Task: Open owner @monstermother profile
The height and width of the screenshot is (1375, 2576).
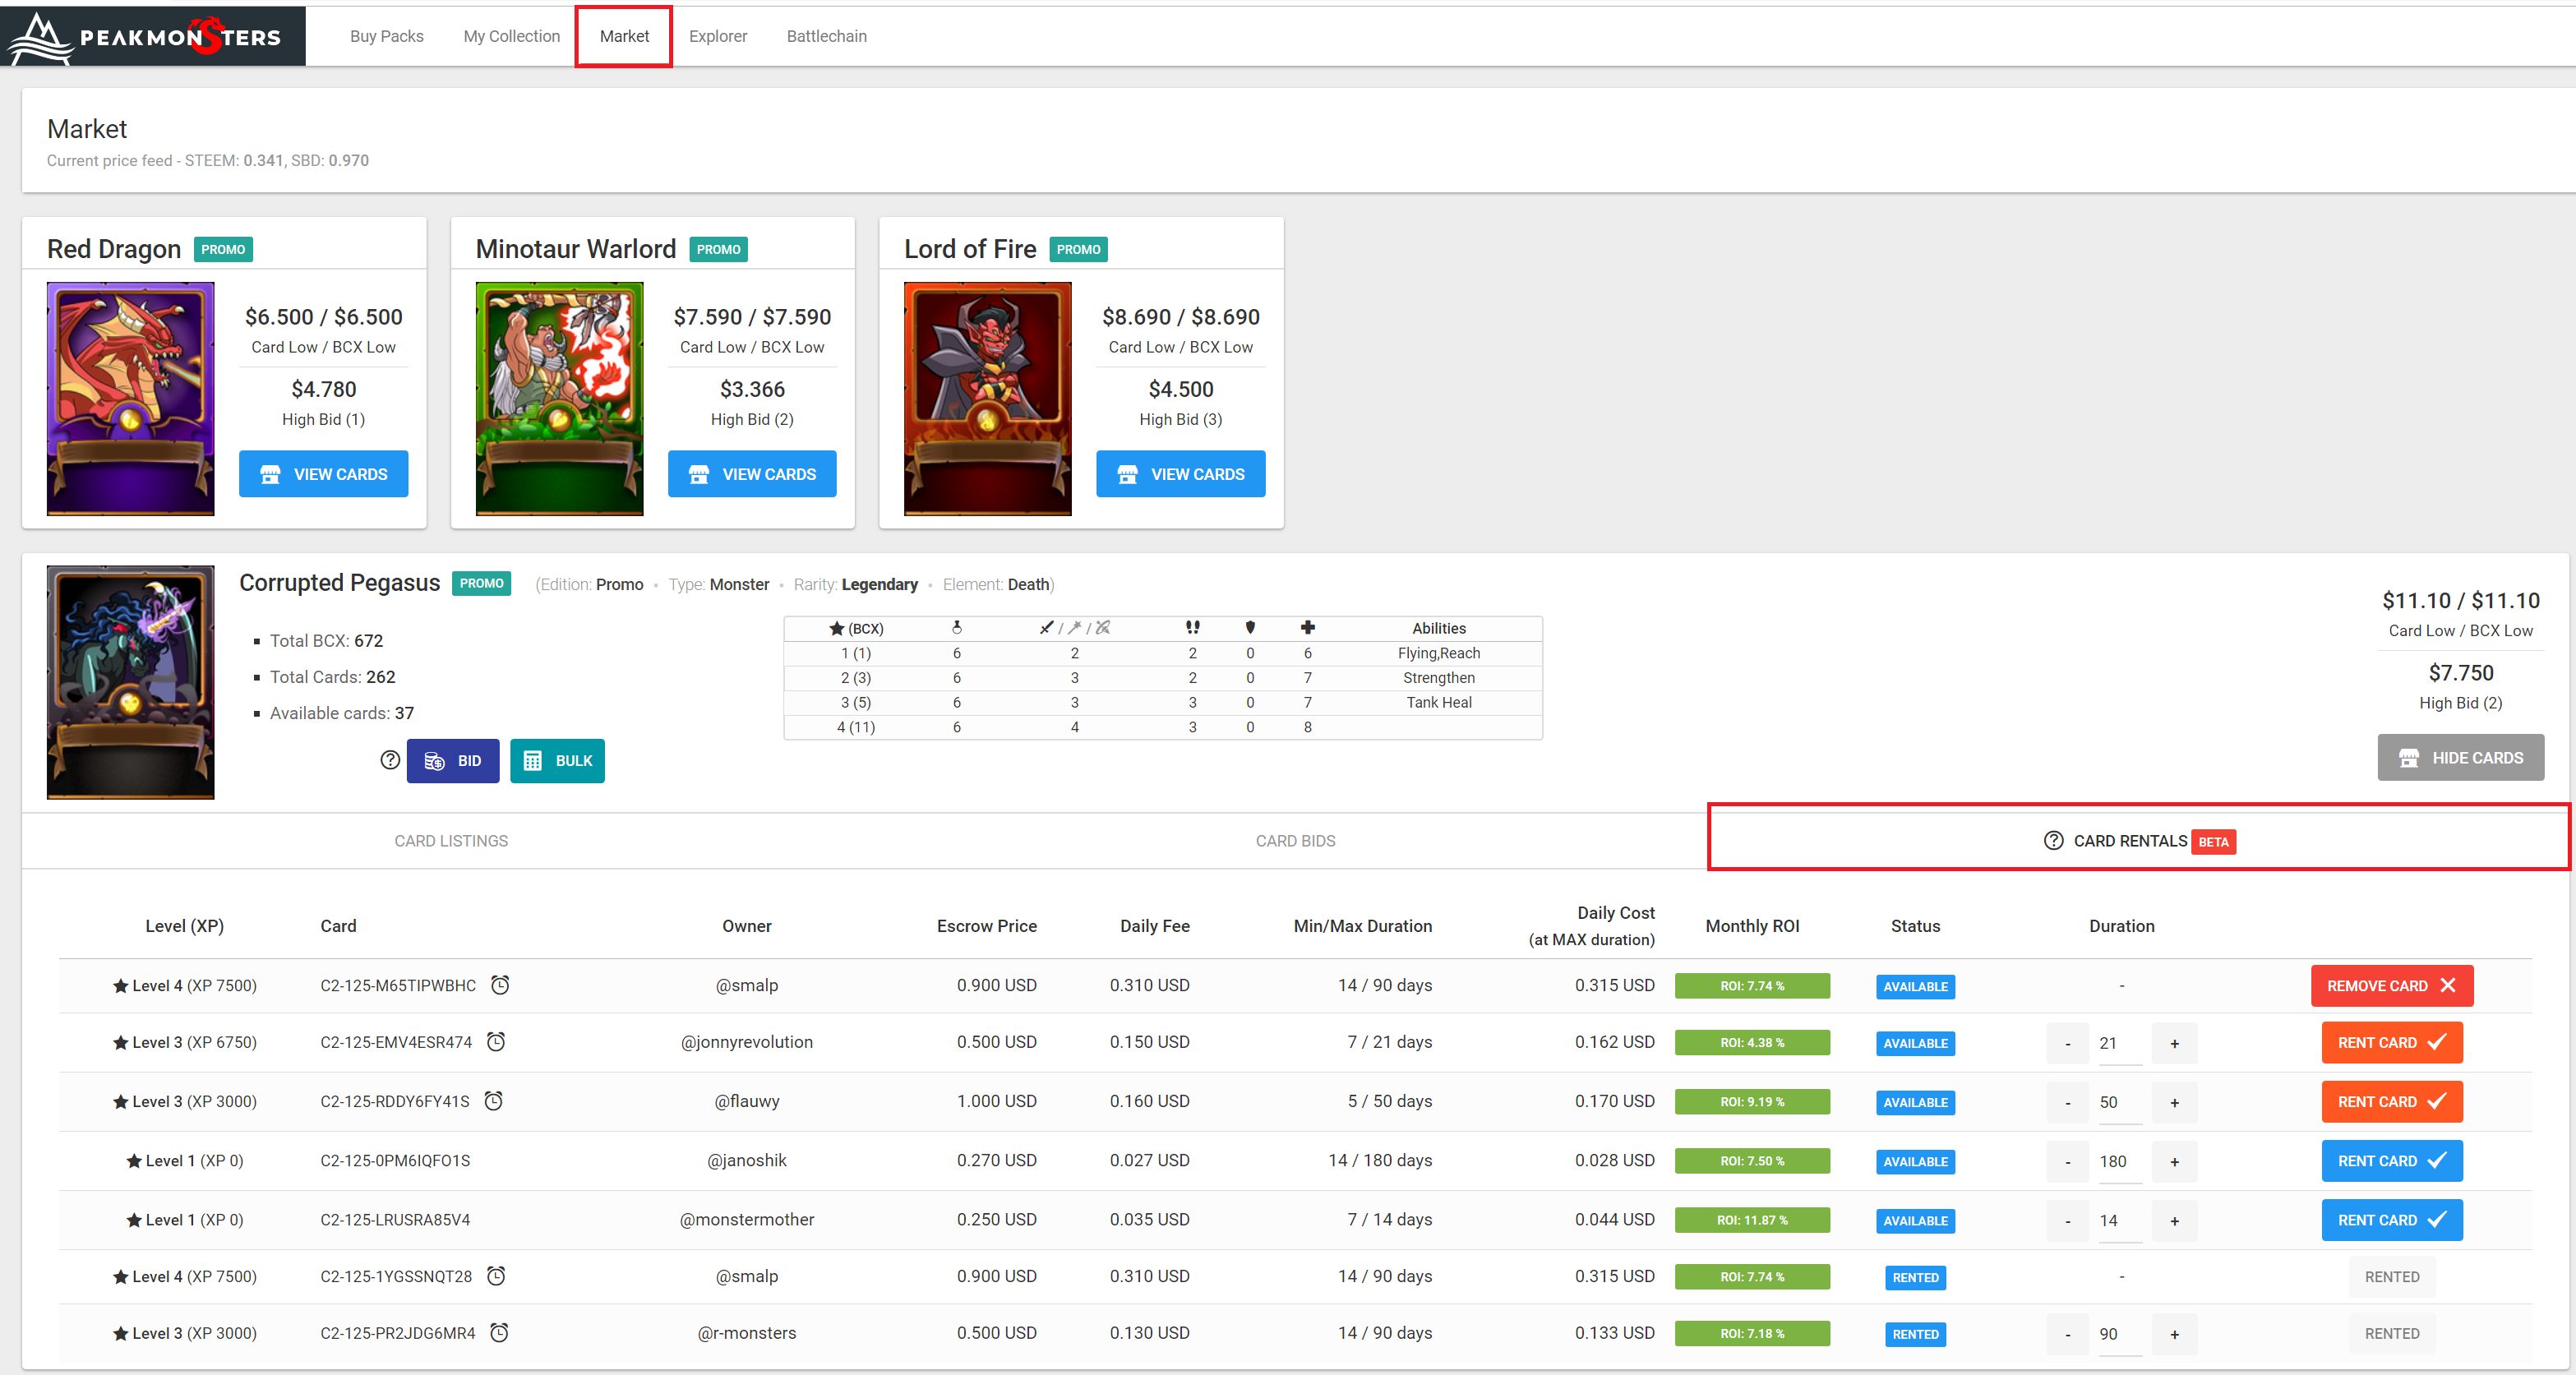Action: click(746, 1219)
